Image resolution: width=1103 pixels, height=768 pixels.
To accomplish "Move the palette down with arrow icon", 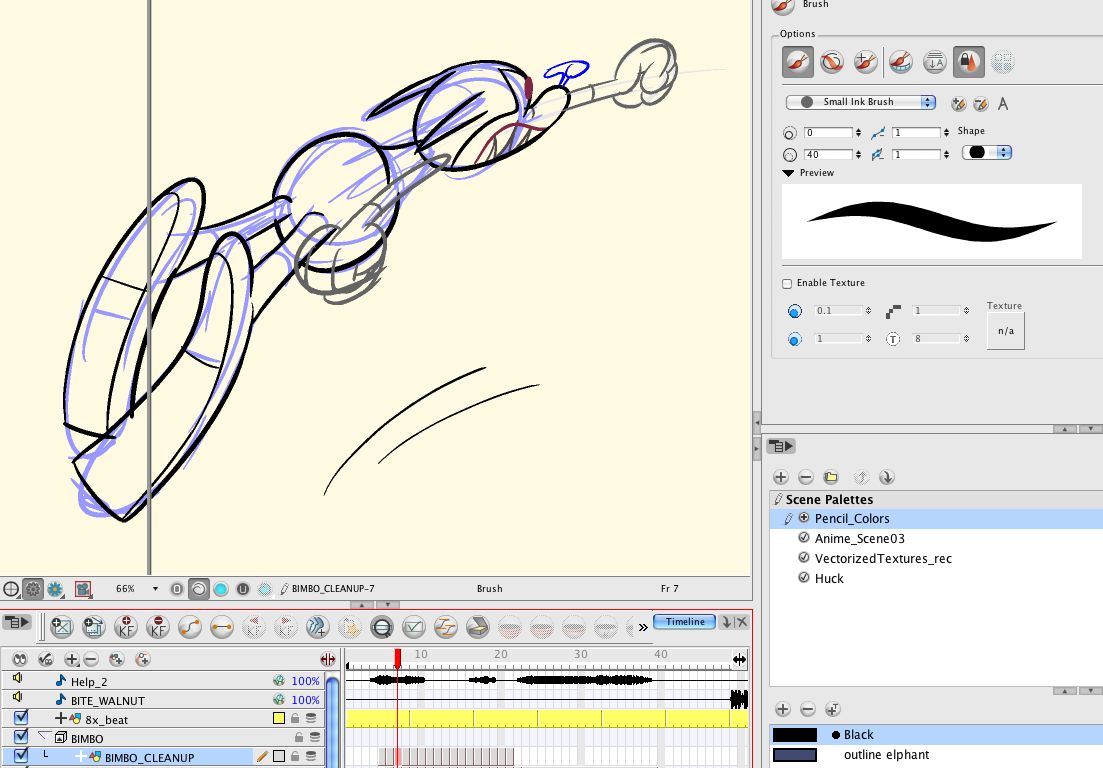I will (886, 477).
